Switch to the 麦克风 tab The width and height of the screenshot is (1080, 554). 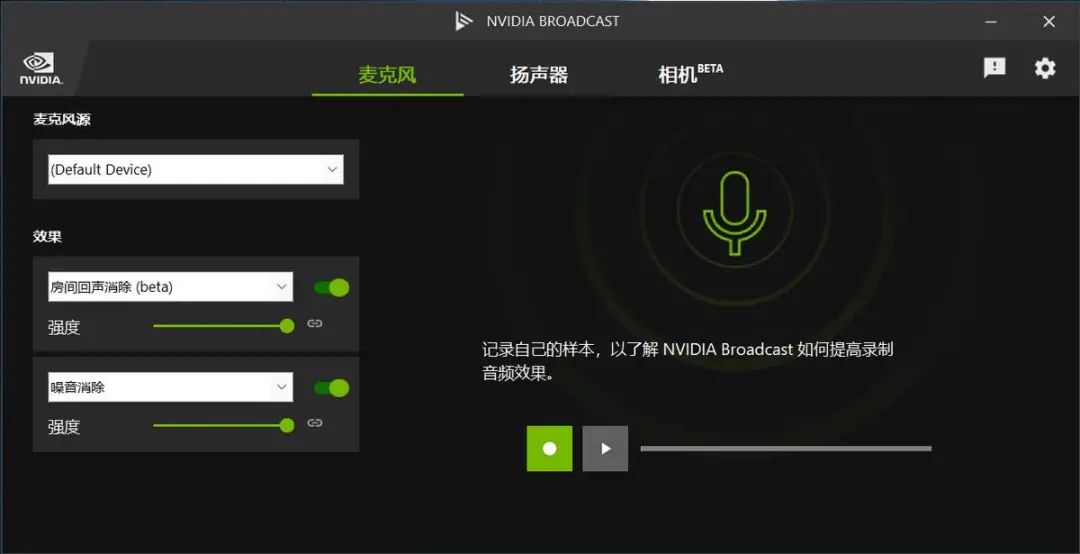coord(387,74)
